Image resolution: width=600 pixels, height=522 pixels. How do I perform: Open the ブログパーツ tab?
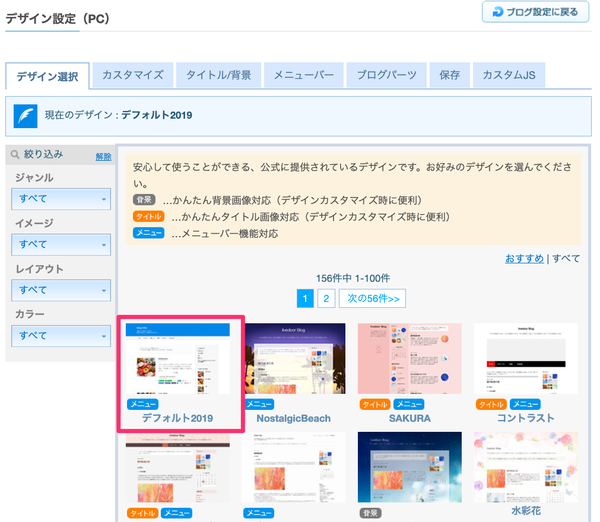386,75
